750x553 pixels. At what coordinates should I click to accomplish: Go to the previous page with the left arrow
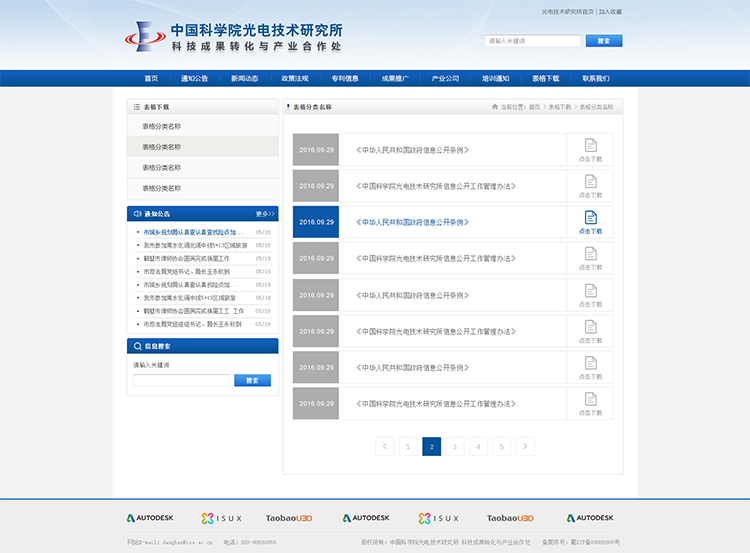[x=384, y=446]
